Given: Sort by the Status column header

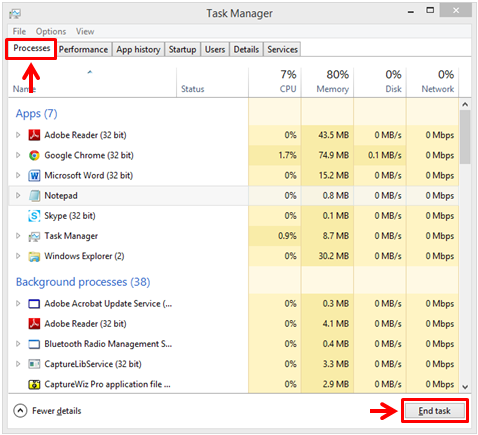Looking at the screenshot, I should (x=212, y=82).
